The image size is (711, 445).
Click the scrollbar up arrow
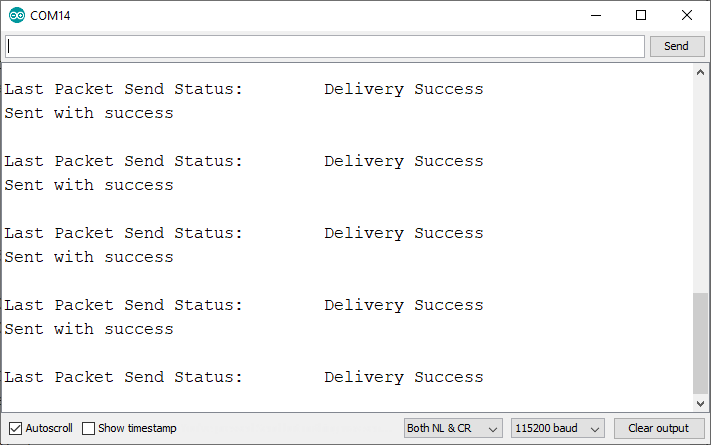pos(701,74)
